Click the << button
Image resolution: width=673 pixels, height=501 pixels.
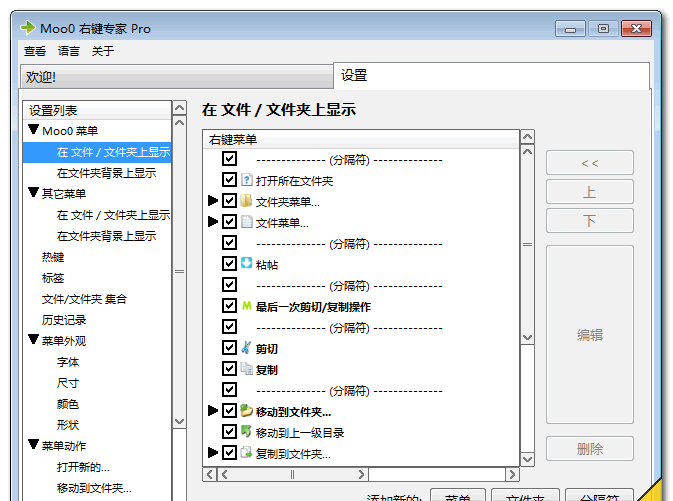590,163
